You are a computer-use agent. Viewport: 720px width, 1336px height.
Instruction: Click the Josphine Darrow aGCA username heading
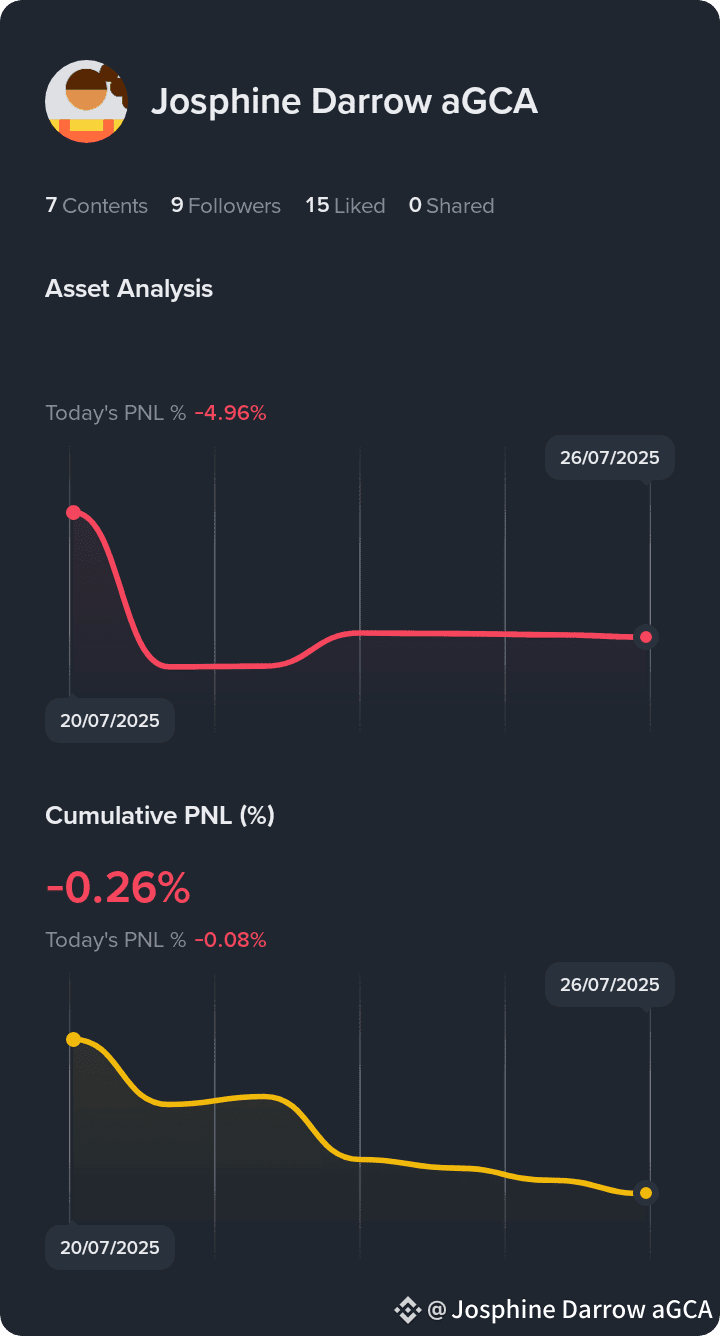[x=344, y=101]
